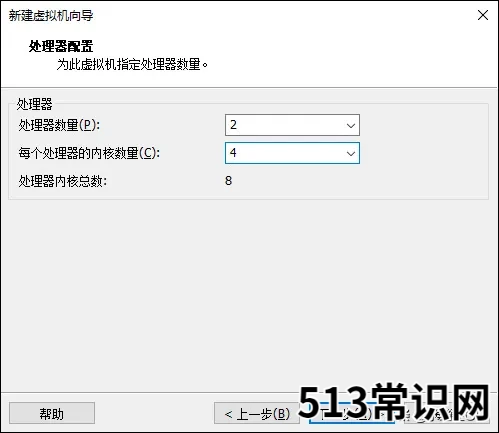Click the 处理器 group box caption
The image size is (499, 433).
tap(35, 104)
